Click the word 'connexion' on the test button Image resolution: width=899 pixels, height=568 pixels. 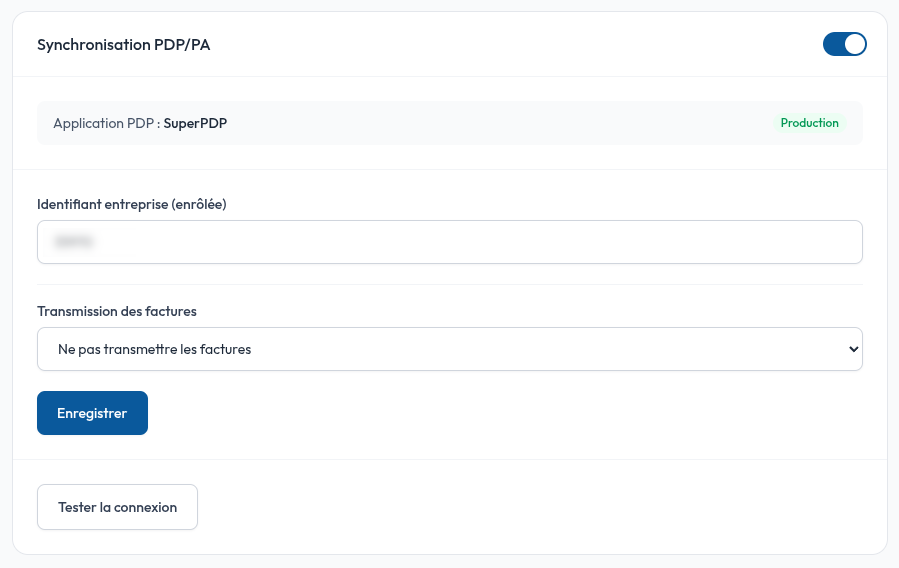(146, 507)
